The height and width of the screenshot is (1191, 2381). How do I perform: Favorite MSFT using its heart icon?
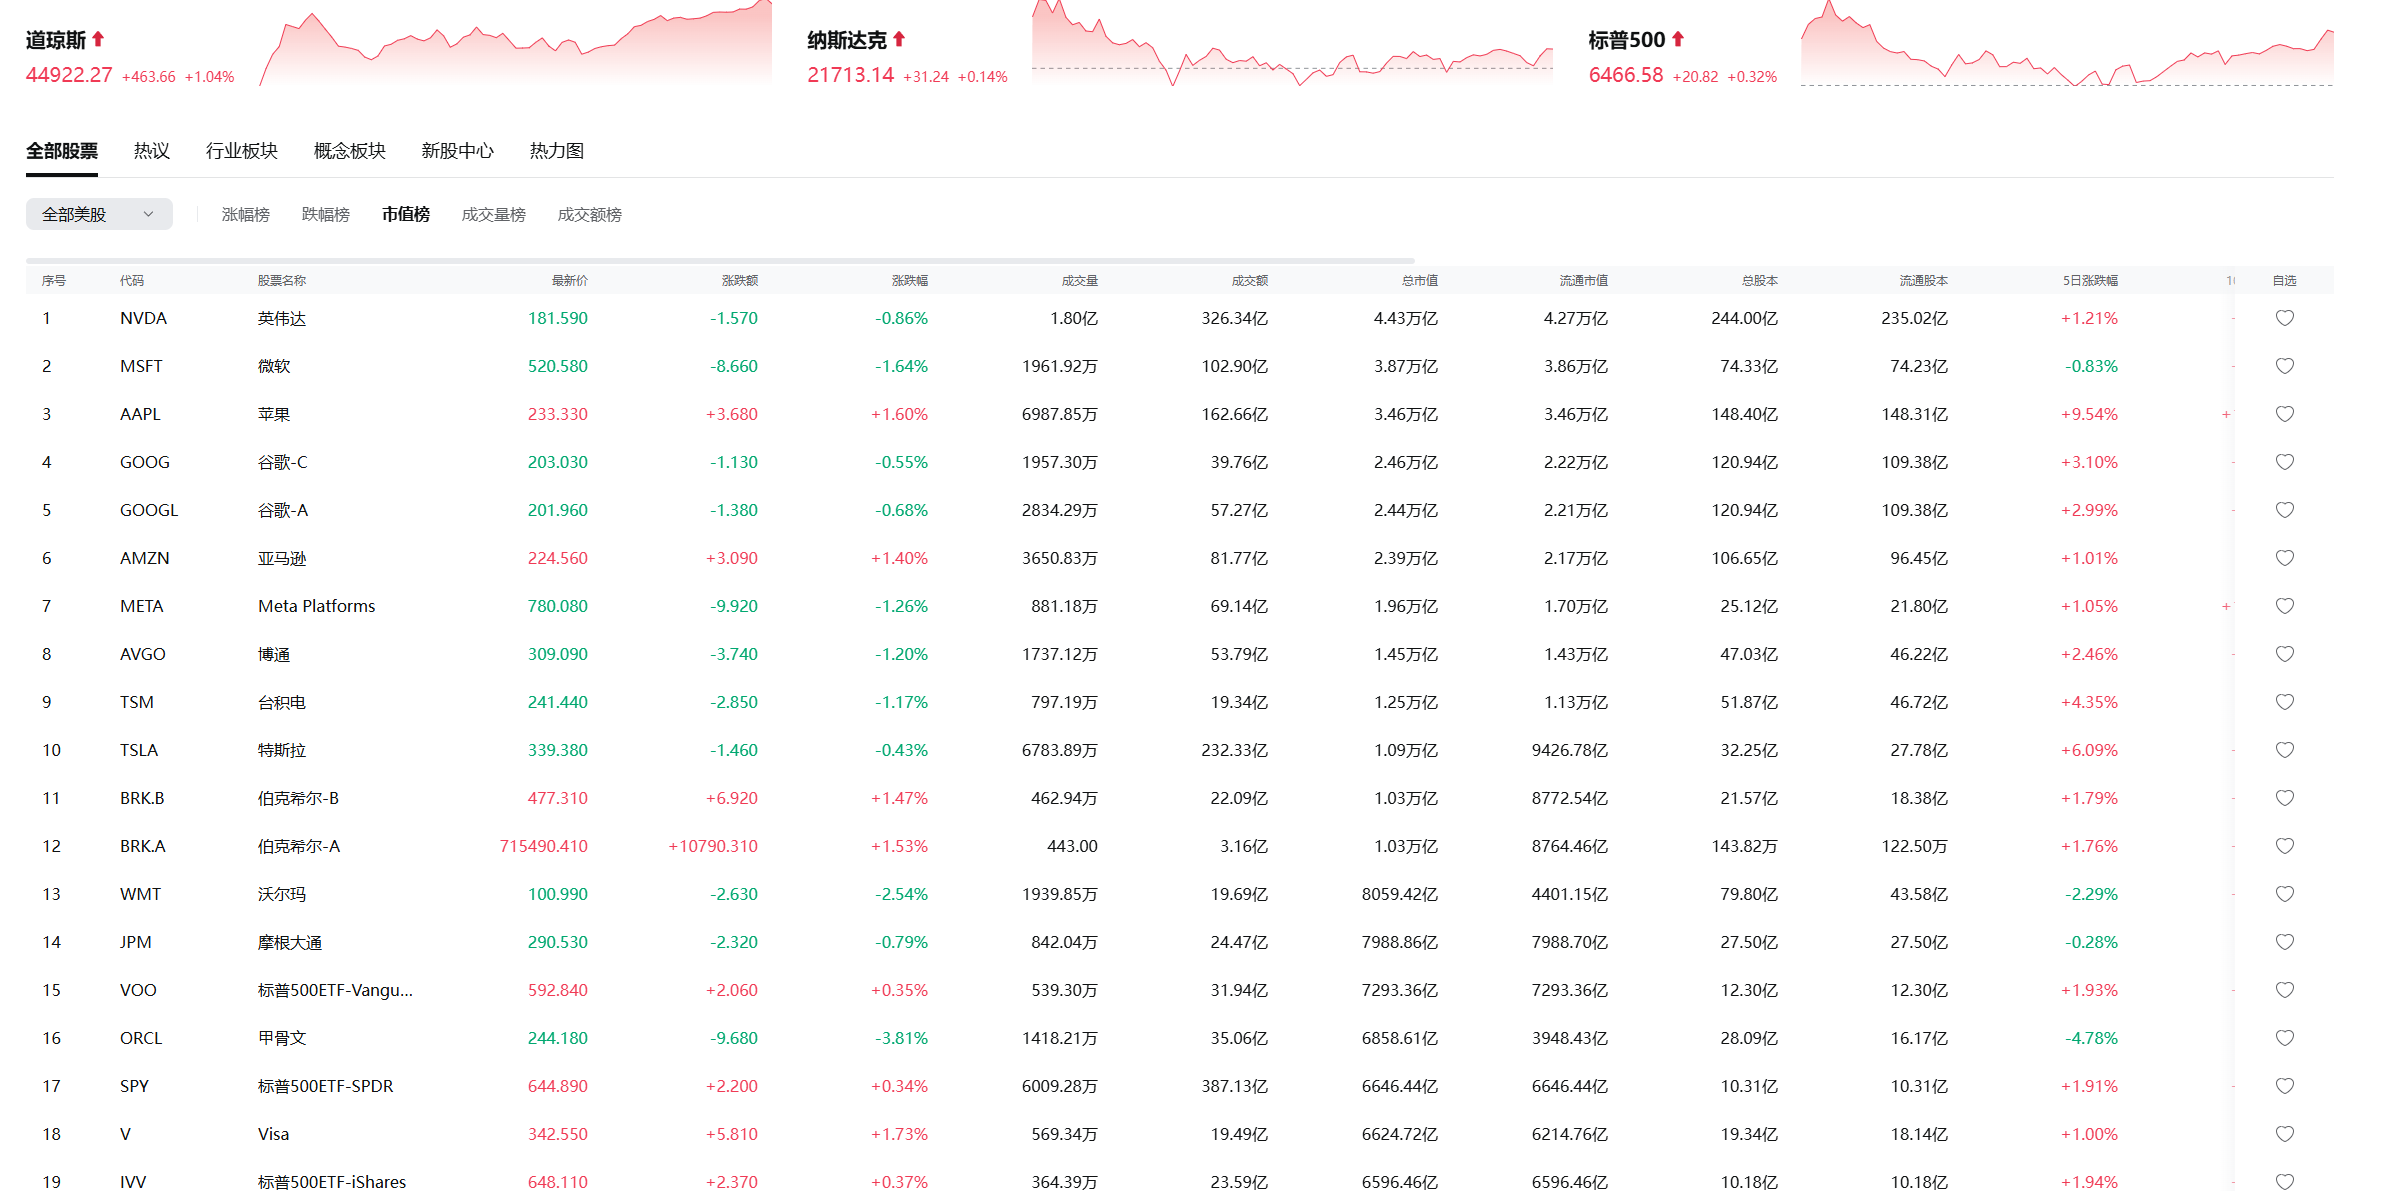2284,366
